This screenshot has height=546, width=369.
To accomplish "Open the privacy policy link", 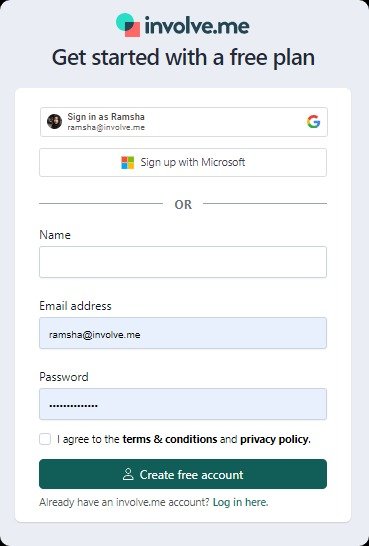I will (x=275, y=439).
